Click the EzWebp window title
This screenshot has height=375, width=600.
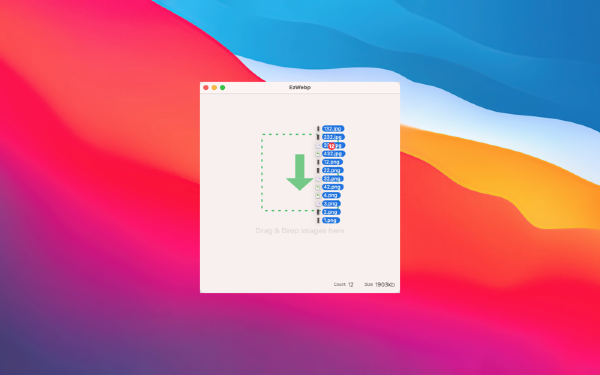point(300,87)
